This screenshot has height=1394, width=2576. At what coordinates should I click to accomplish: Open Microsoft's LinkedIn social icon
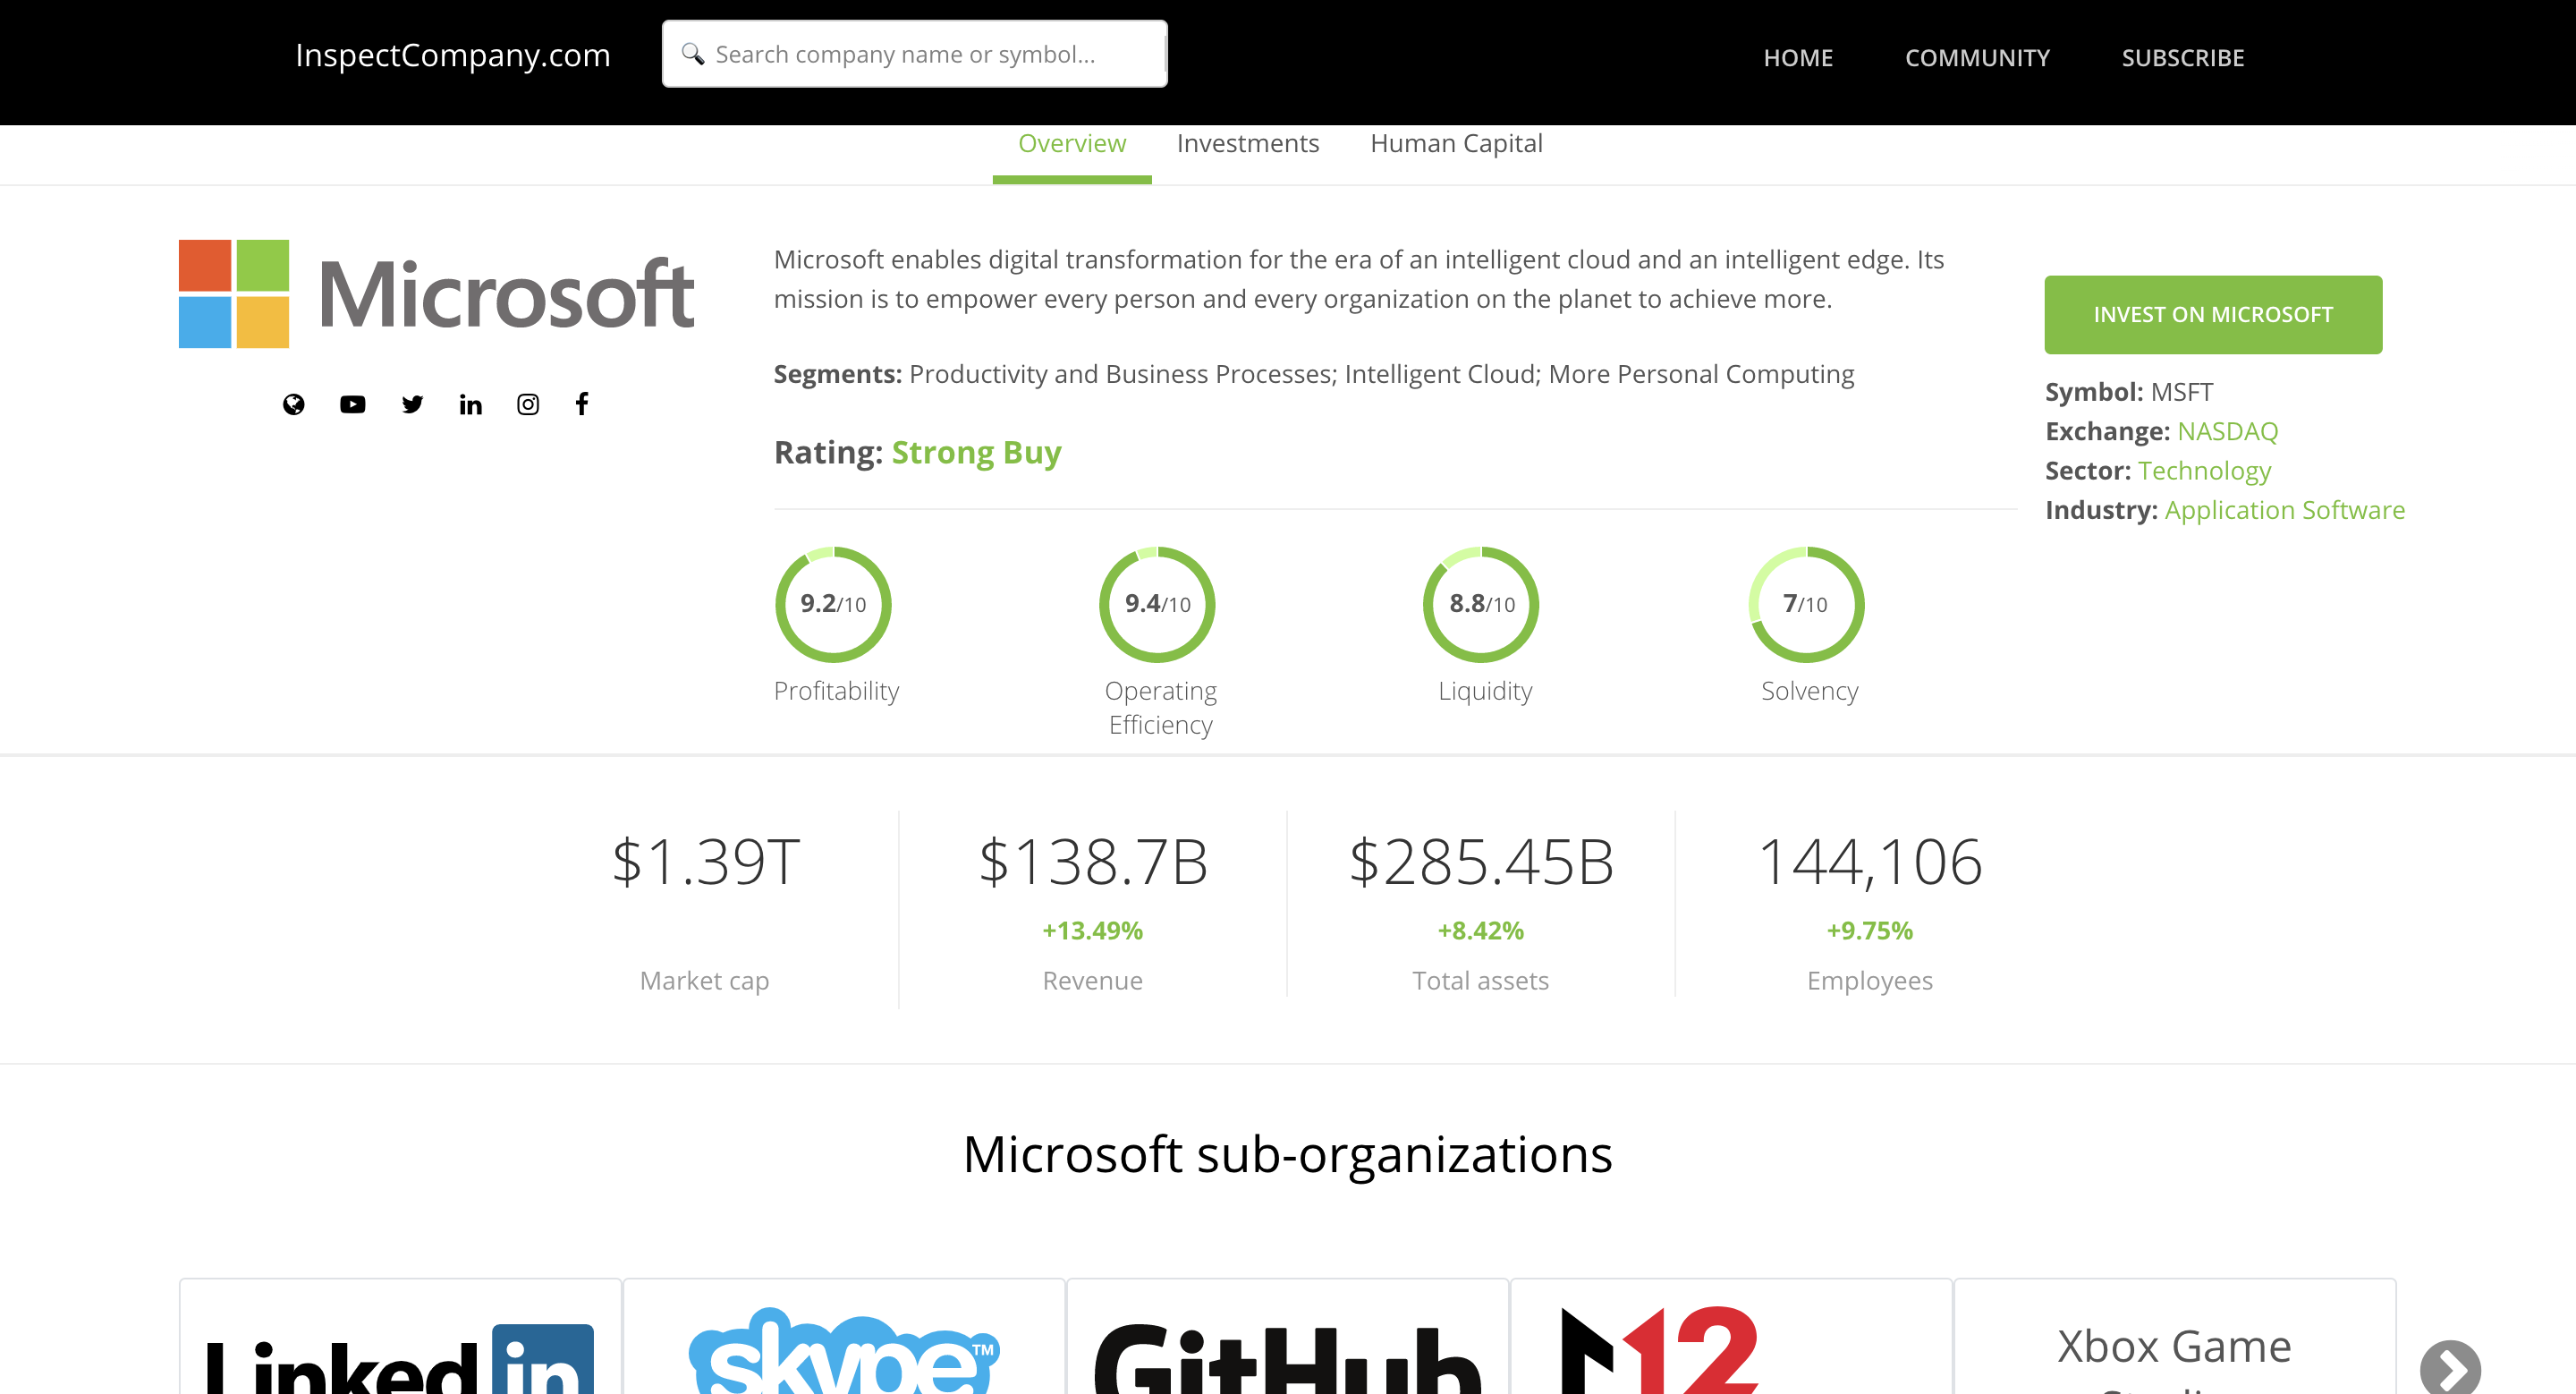(x=470, y=404)
